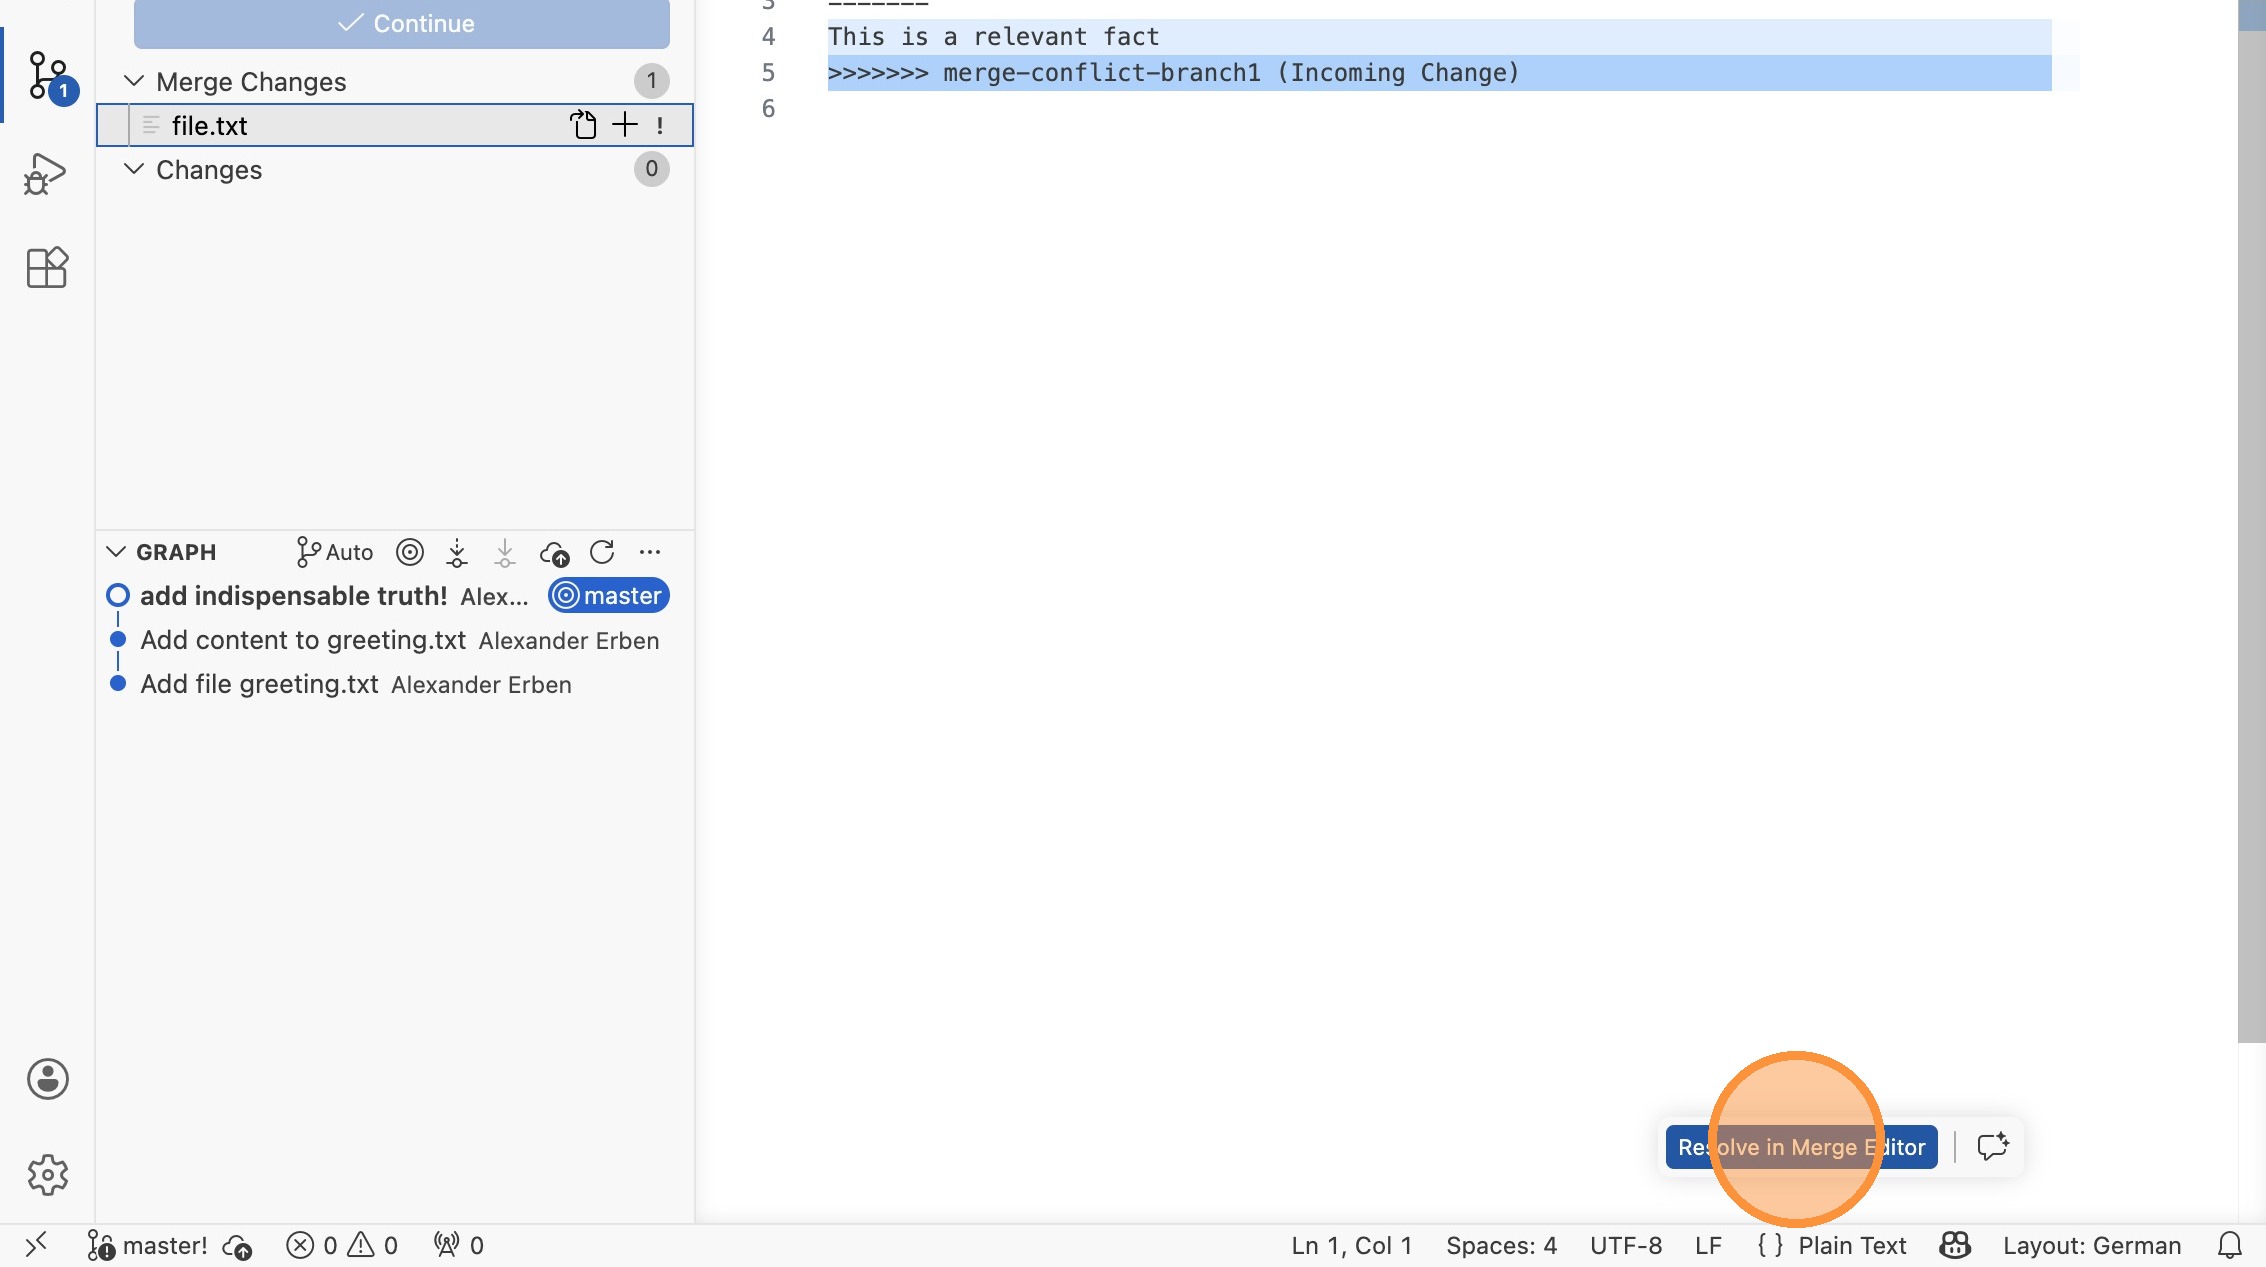
Task: Refresh the Graph view
Action: pyautogui.click(x=602, y=552)
